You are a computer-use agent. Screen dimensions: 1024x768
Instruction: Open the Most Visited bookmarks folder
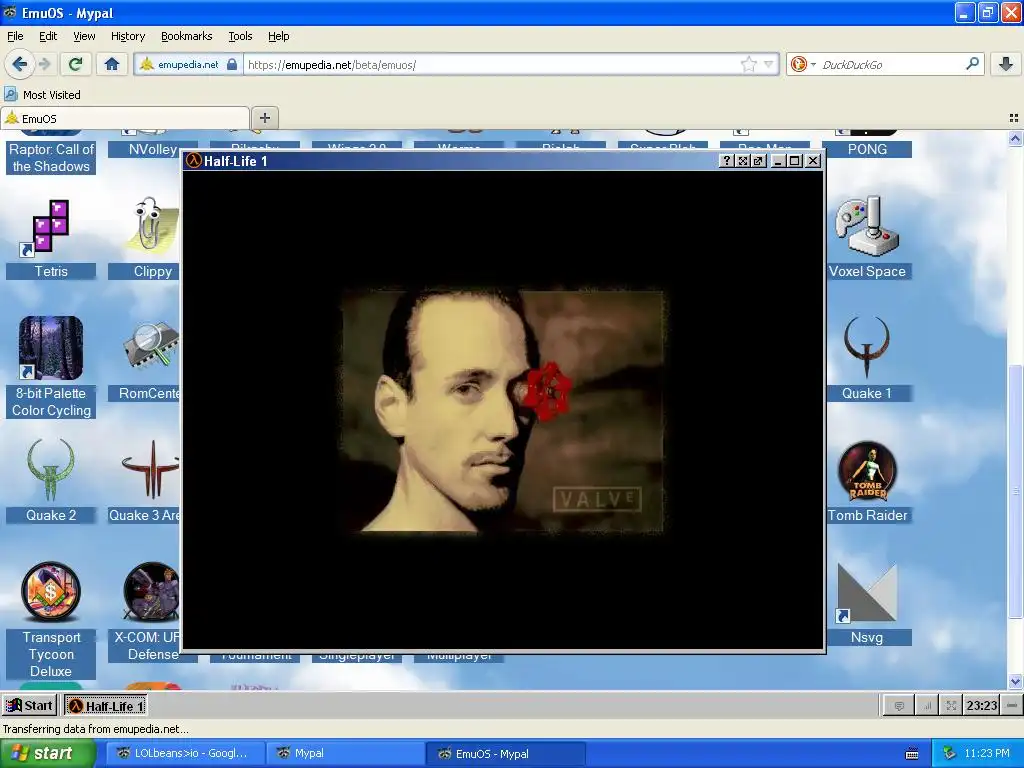[43, 95]
